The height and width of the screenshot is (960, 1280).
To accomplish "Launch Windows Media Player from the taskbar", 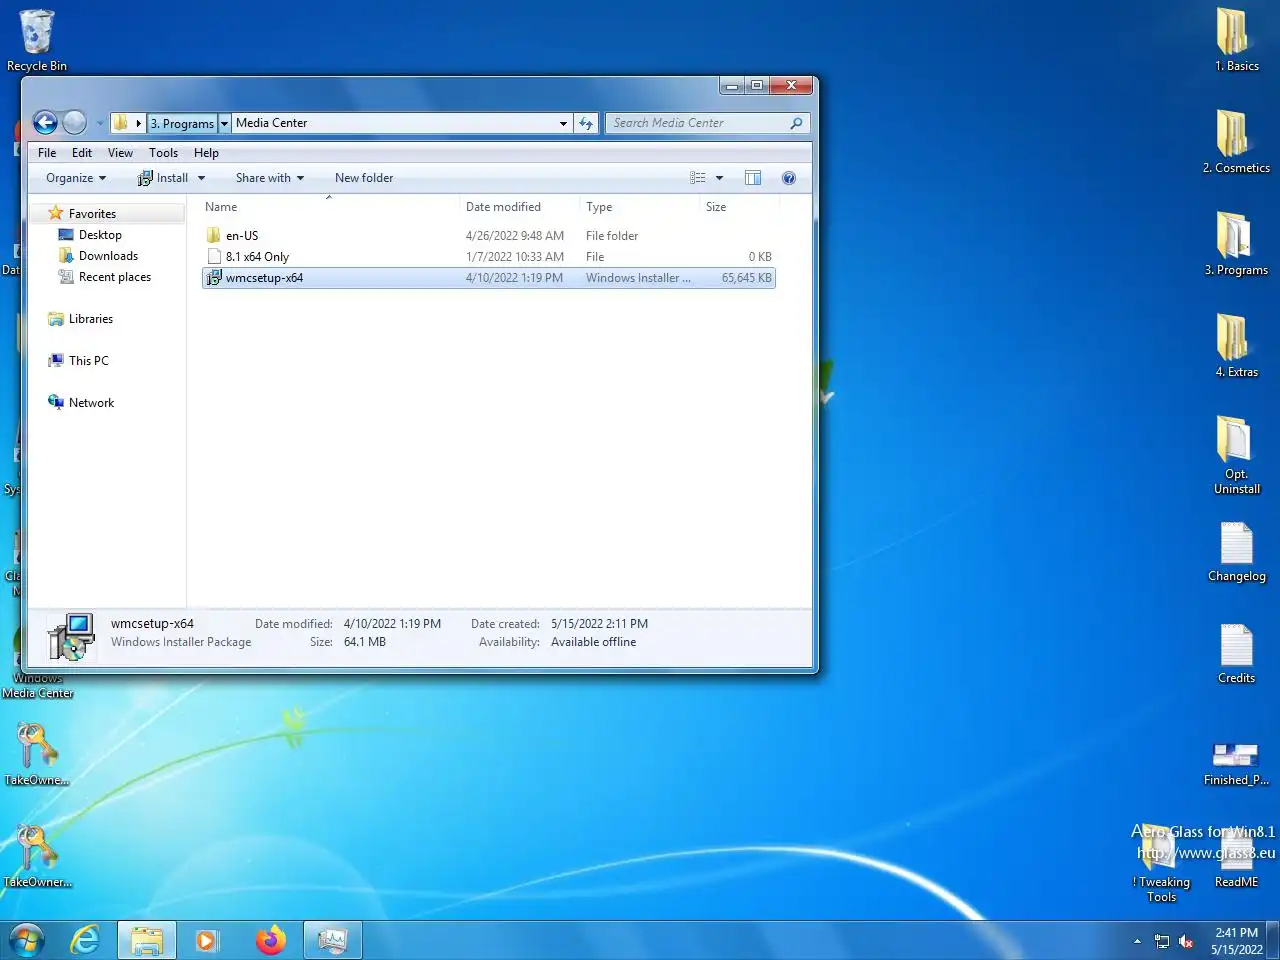I will 207,941.
